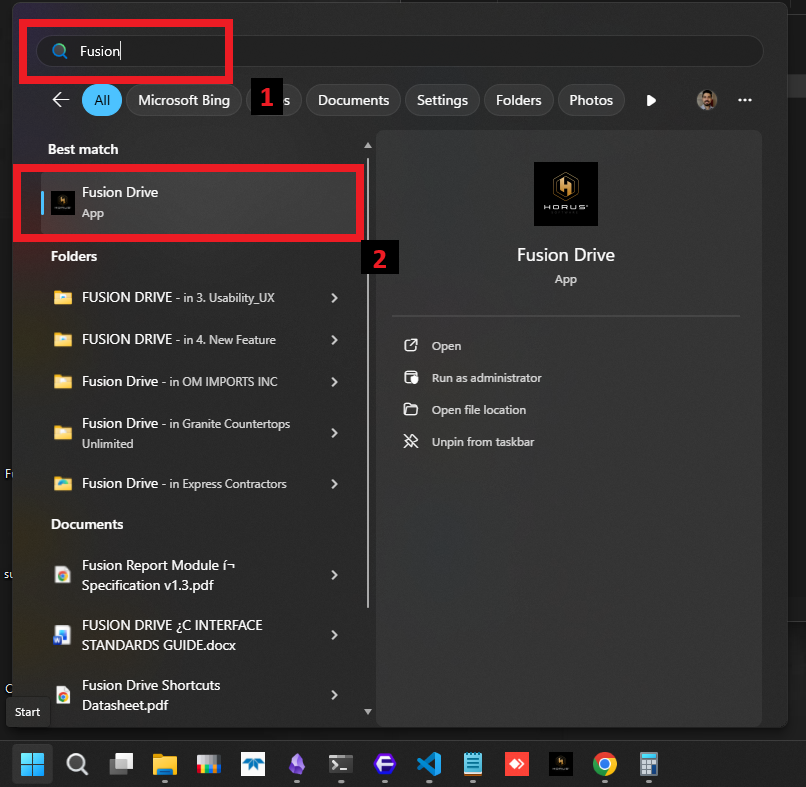Expand Fusion Drive Shortcuts Datasheet chevron
The height and width of the screenshot is (787, 806).
(335, 695)
